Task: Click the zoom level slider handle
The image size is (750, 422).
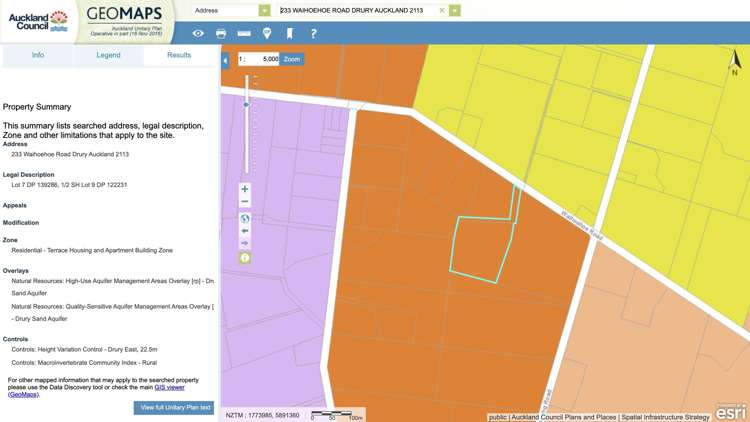Action: (x=246, y=104)
